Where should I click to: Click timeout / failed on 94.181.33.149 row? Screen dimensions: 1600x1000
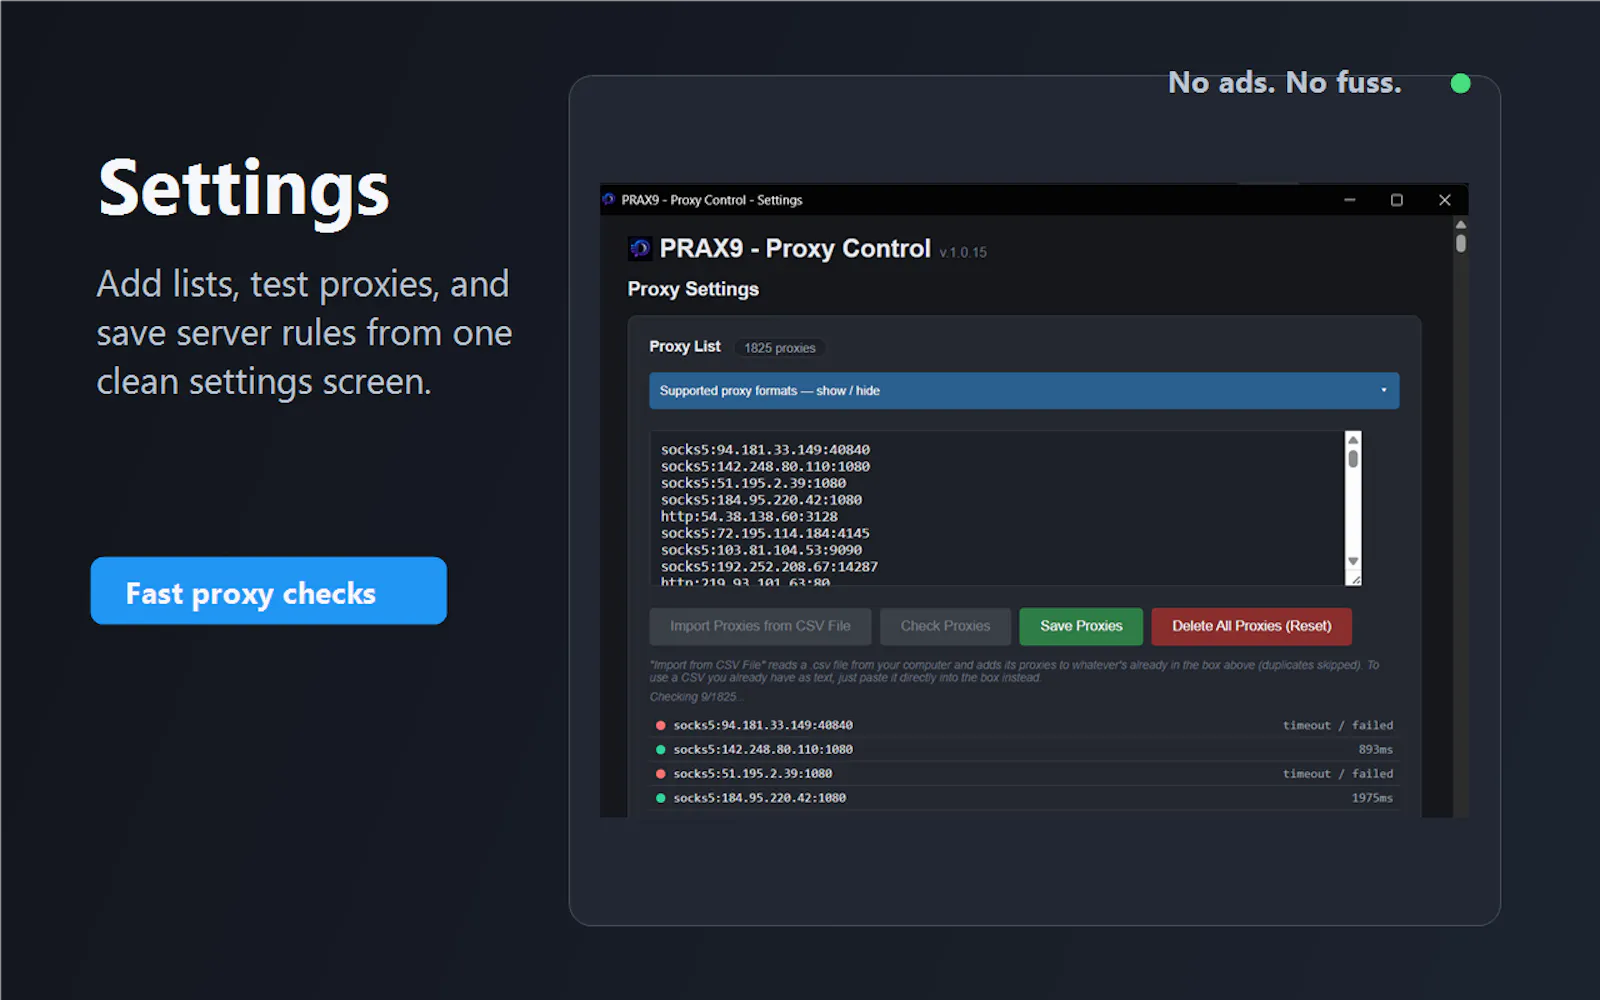click(1338, 725)
